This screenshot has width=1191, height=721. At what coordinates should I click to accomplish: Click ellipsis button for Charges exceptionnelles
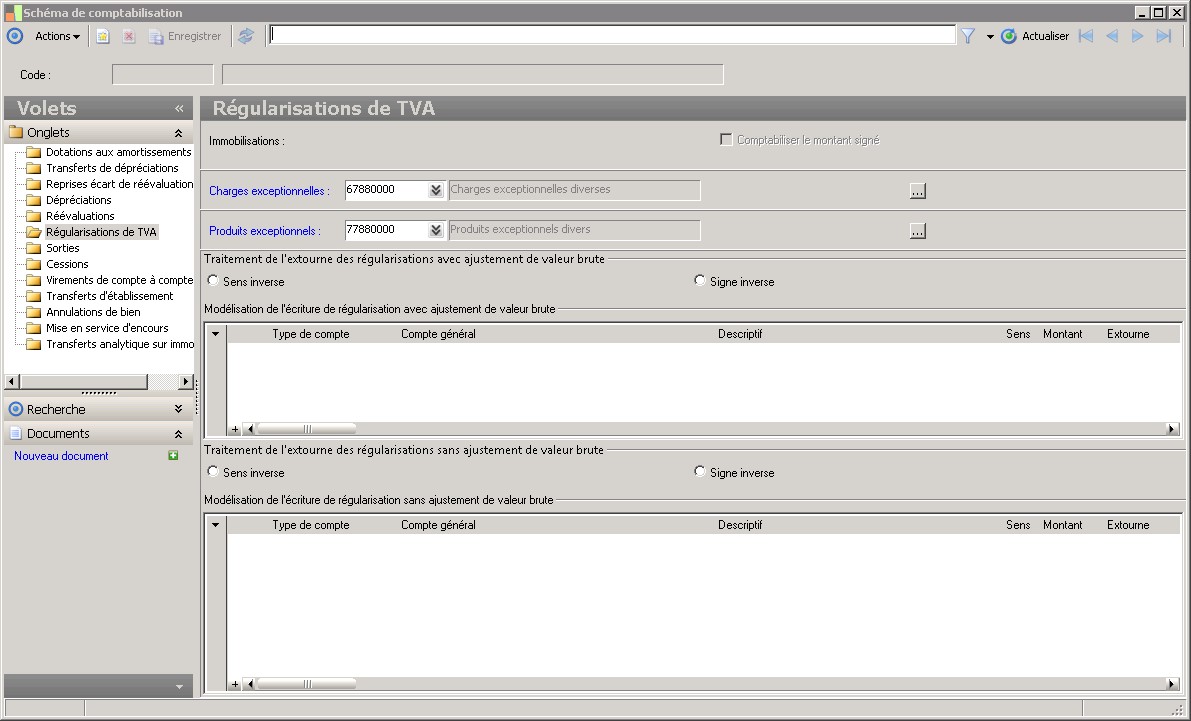click(918, 191)
